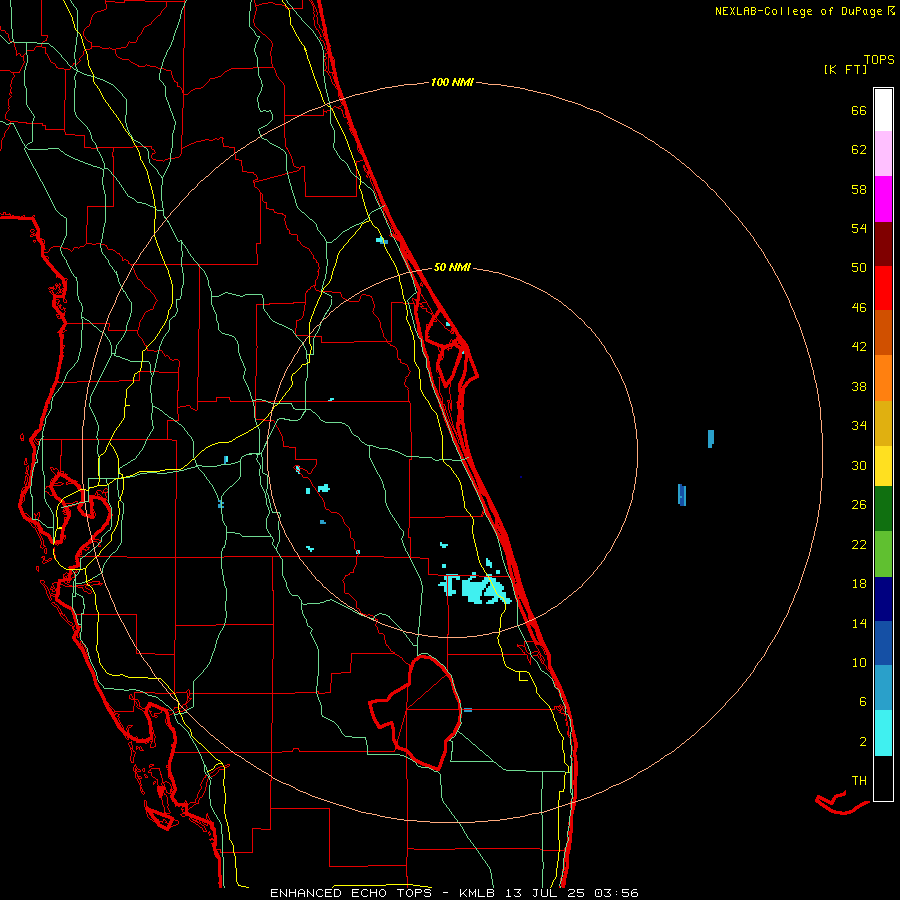
Task: Click the legend label "TH"
Action: [859, 781]
